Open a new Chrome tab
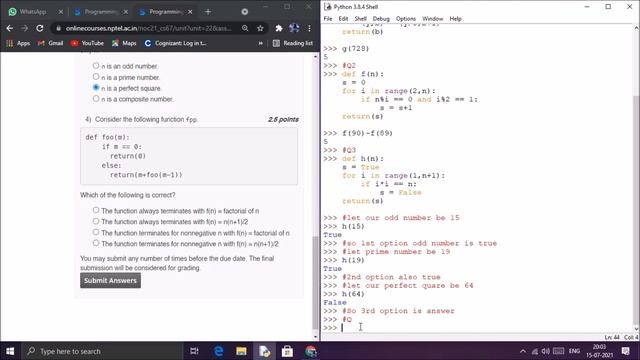This screenshot has width=640, height=360. (x=208, y=12)
